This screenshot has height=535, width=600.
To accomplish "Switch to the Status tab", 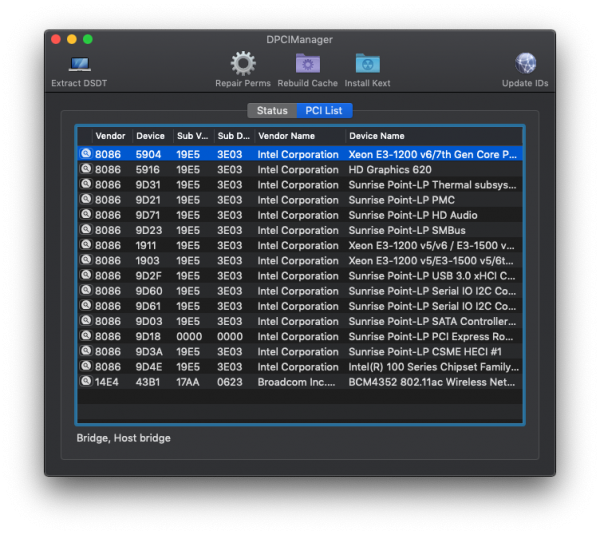I will 271,111.
